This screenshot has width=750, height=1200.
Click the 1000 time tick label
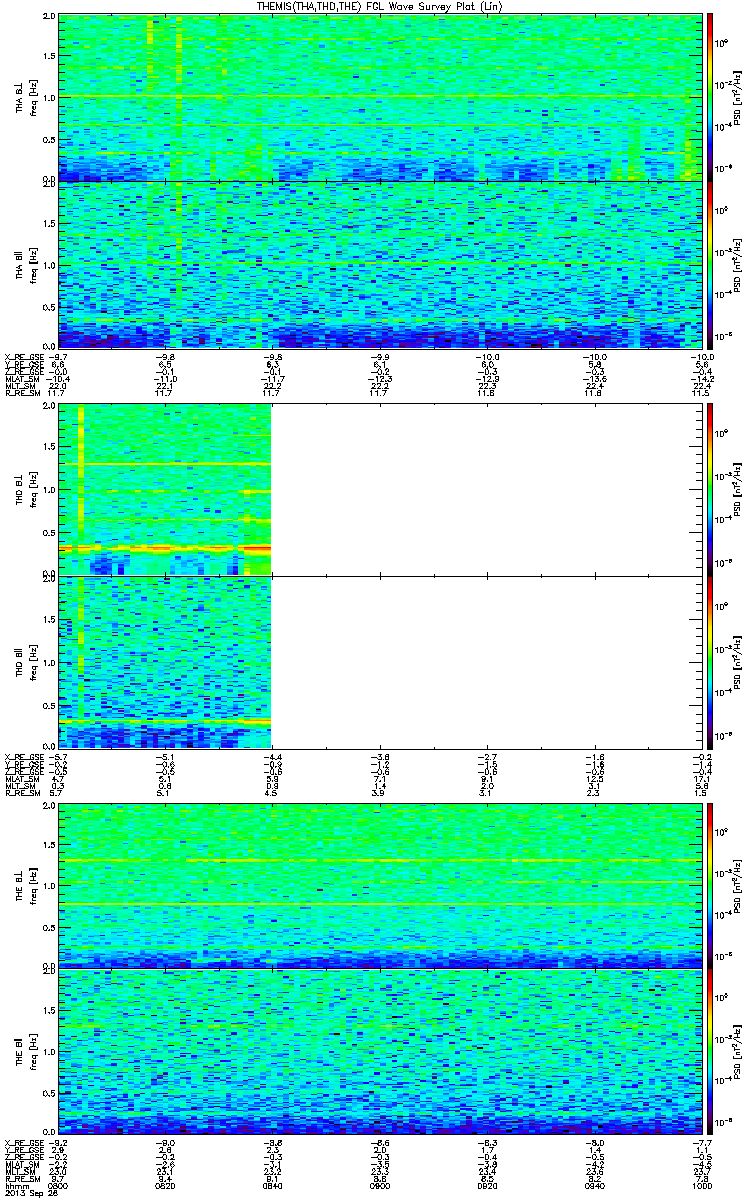(x=703, y=1186)
